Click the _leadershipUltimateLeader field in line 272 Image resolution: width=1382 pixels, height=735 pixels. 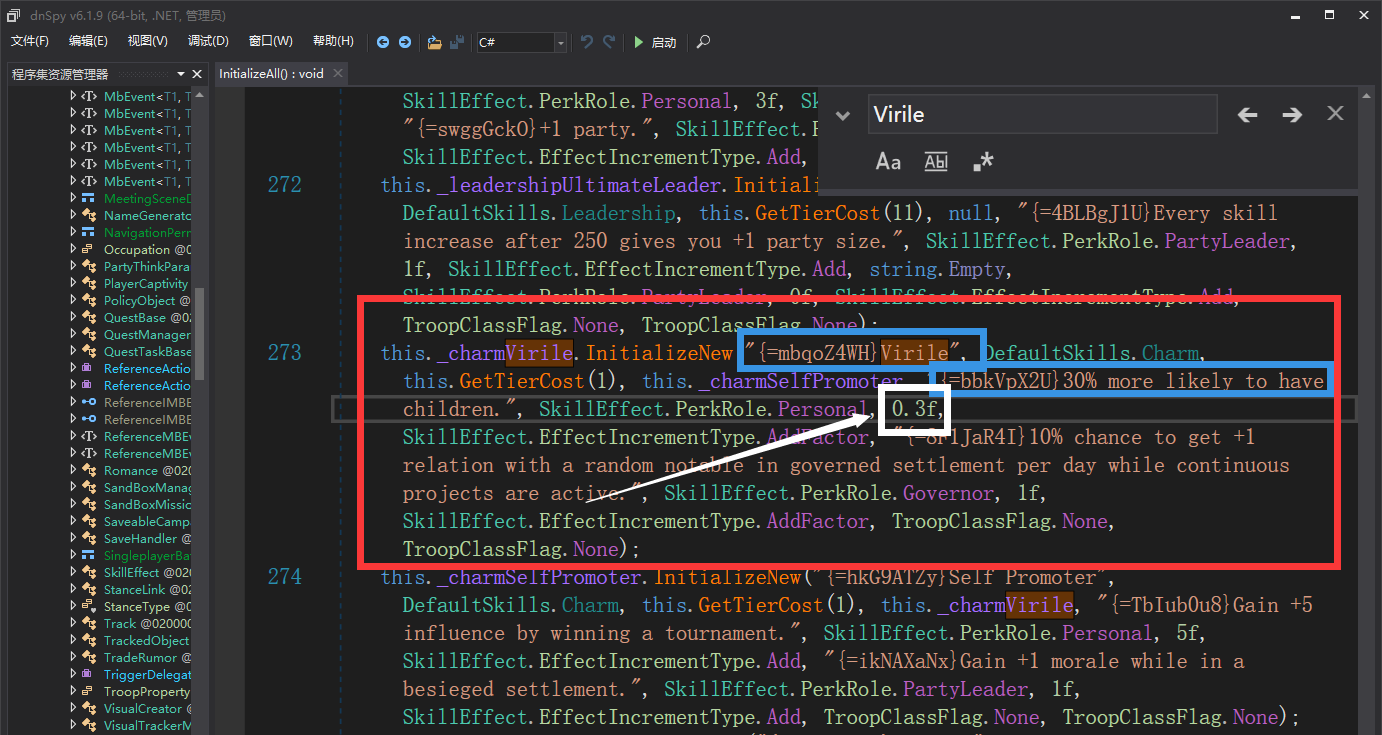(x=578, y=185)
